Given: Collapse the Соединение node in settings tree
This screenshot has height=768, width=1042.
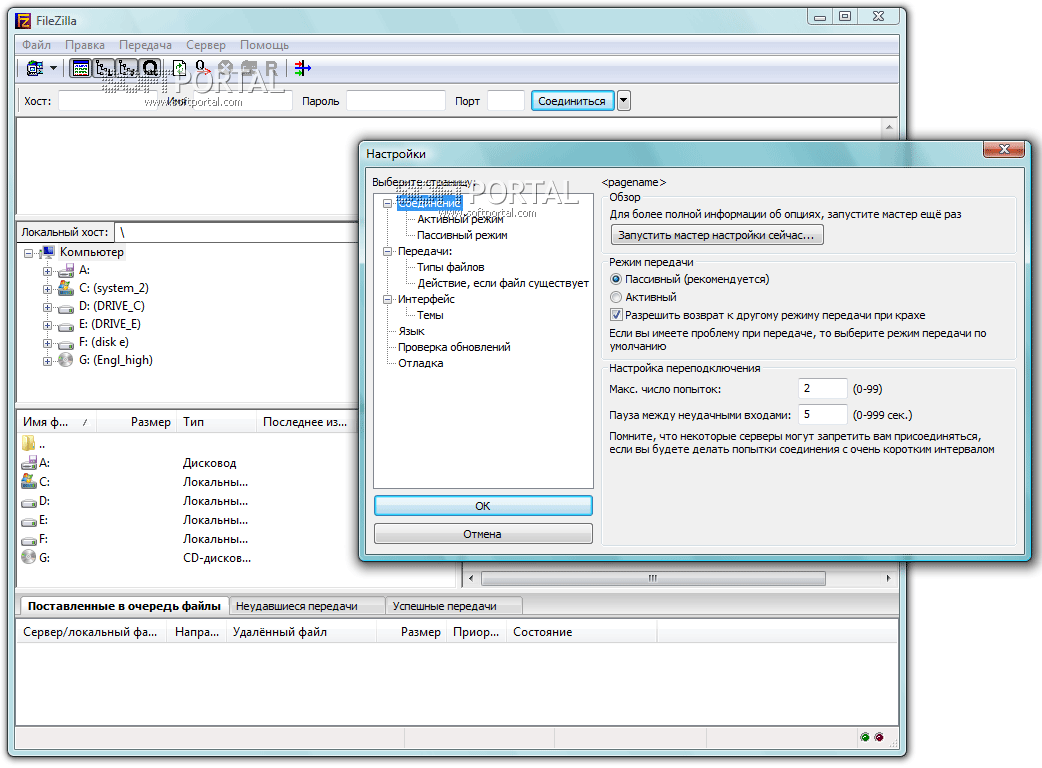Looking at the screenshot, I should [x=387, y=203].
